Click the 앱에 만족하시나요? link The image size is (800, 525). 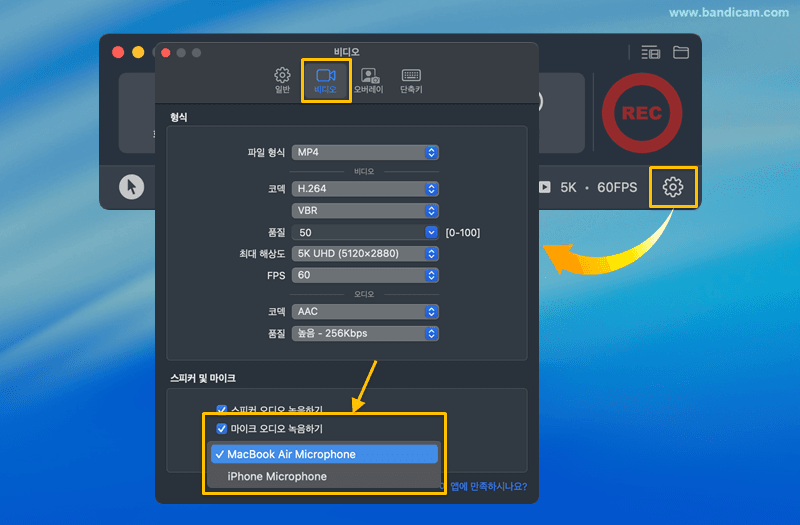(x=488, y=487)
